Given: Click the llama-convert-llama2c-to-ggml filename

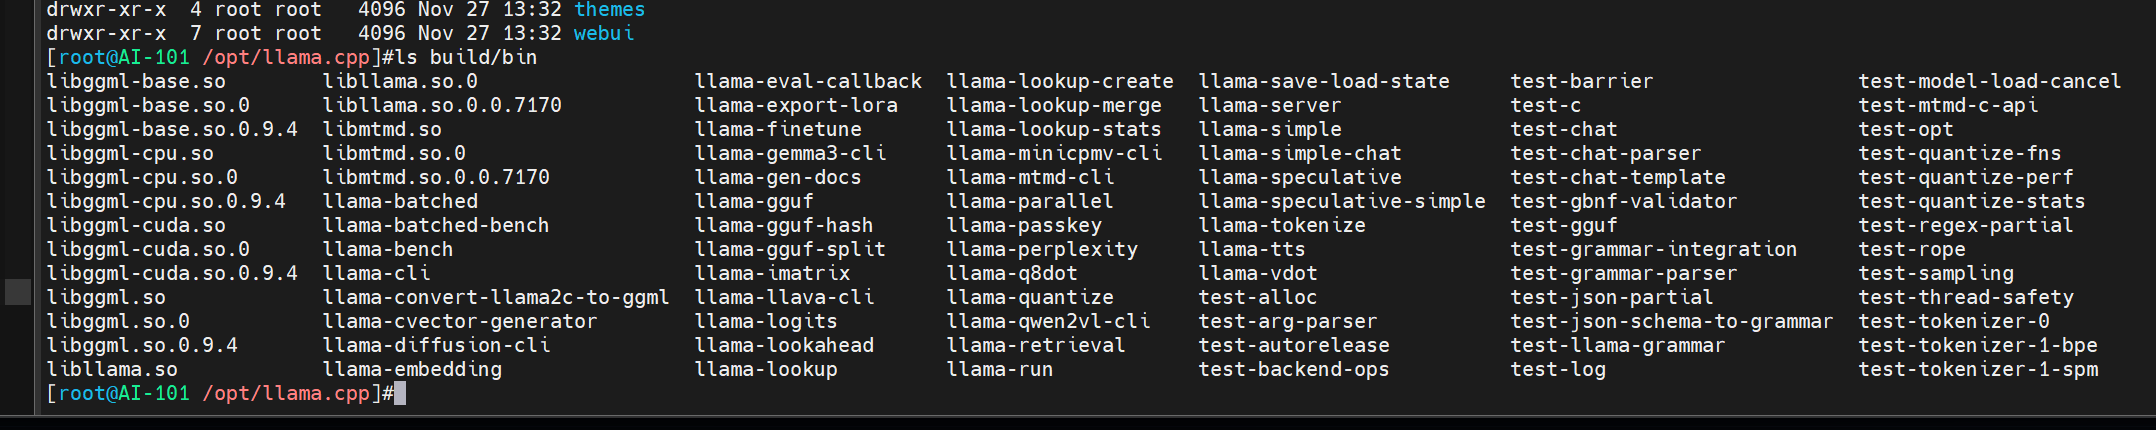Looking at the screenshot, I should point(495,297).
